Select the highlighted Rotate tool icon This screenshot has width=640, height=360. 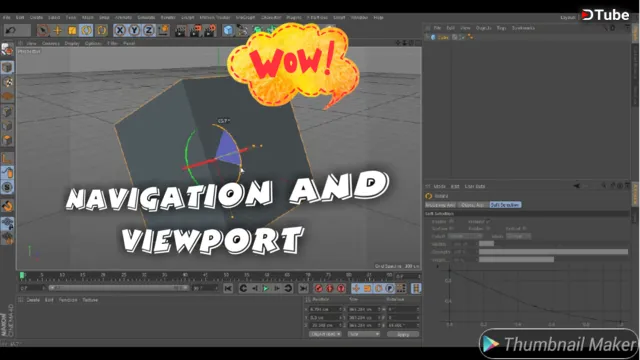[x=86, y=30]
